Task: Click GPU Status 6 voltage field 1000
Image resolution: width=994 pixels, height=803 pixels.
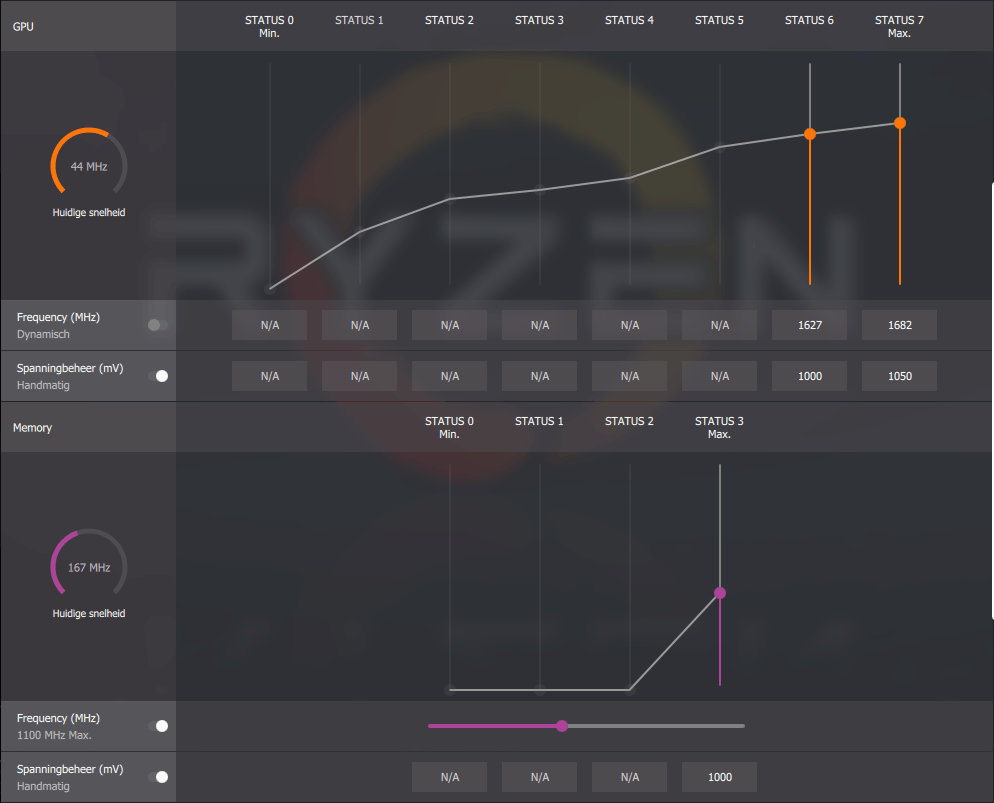Action: pyautogui.click(x=810, y=376)
